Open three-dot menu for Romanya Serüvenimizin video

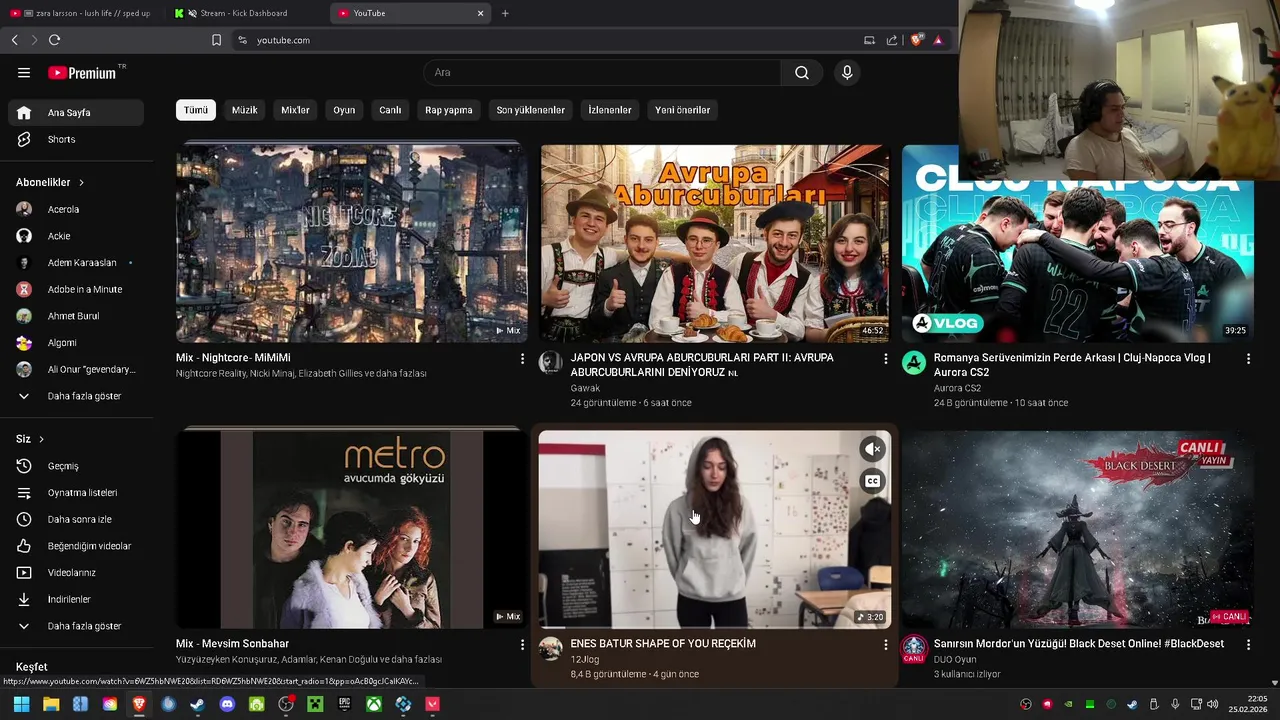tap(1248, 358)
